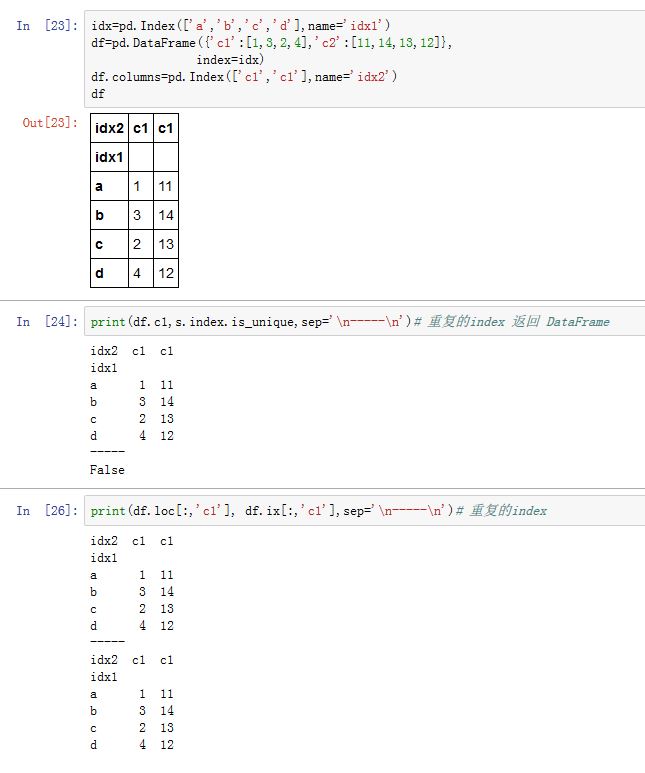Select row label c in DataFrame table
This screenshot has width=645, height=773.
pyautogui.click(x=99, y=244)
